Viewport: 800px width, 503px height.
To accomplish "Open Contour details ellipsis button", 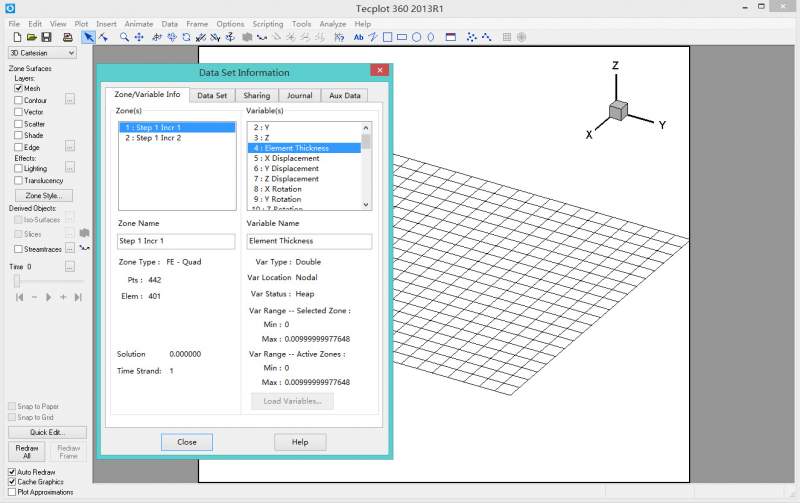I will click(x=70, y=100).
